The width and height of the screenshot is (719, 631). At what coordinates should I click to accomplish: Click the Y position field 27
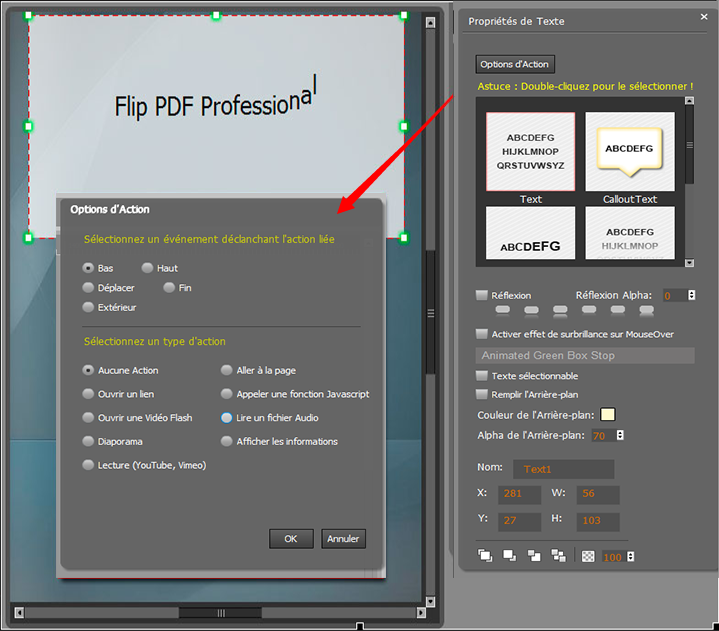tap(520, 521)
